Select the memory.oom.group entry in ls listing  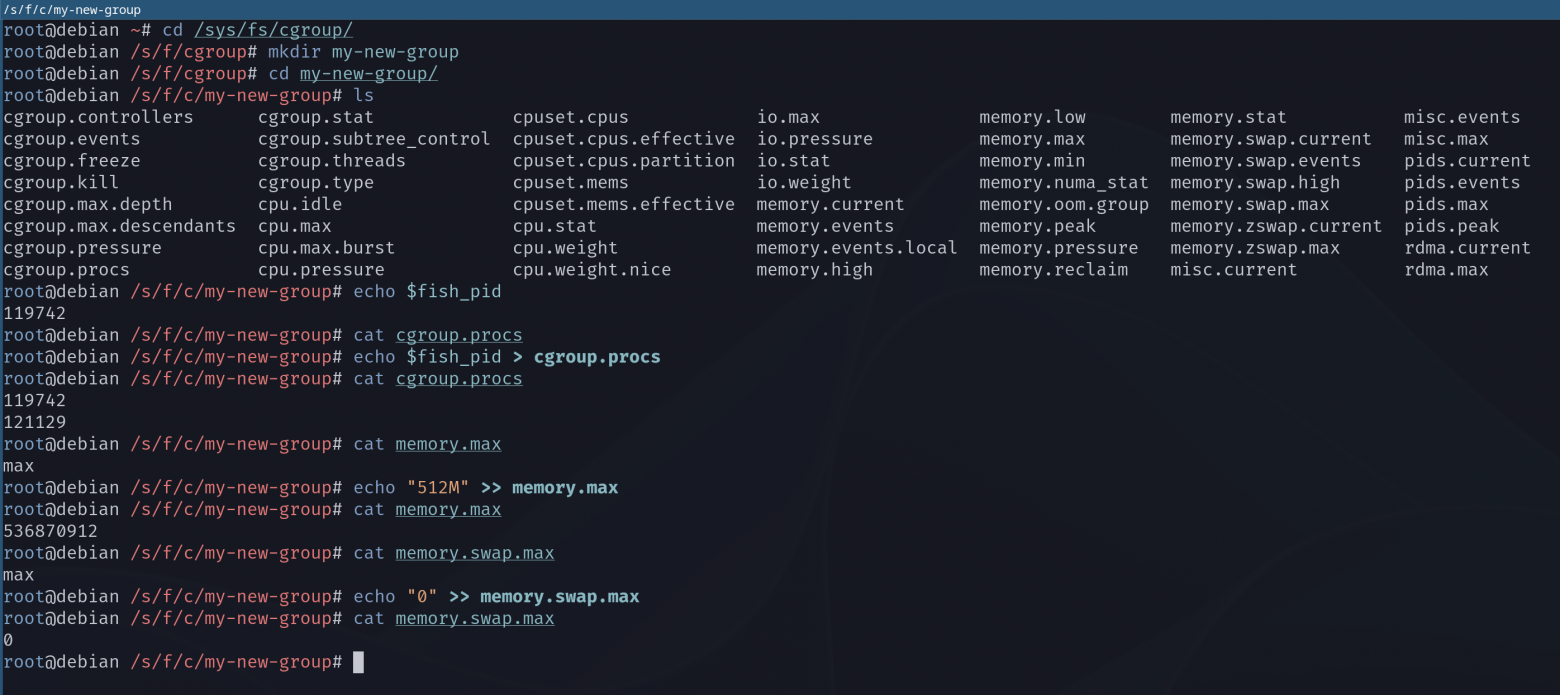coord(1063,204)
